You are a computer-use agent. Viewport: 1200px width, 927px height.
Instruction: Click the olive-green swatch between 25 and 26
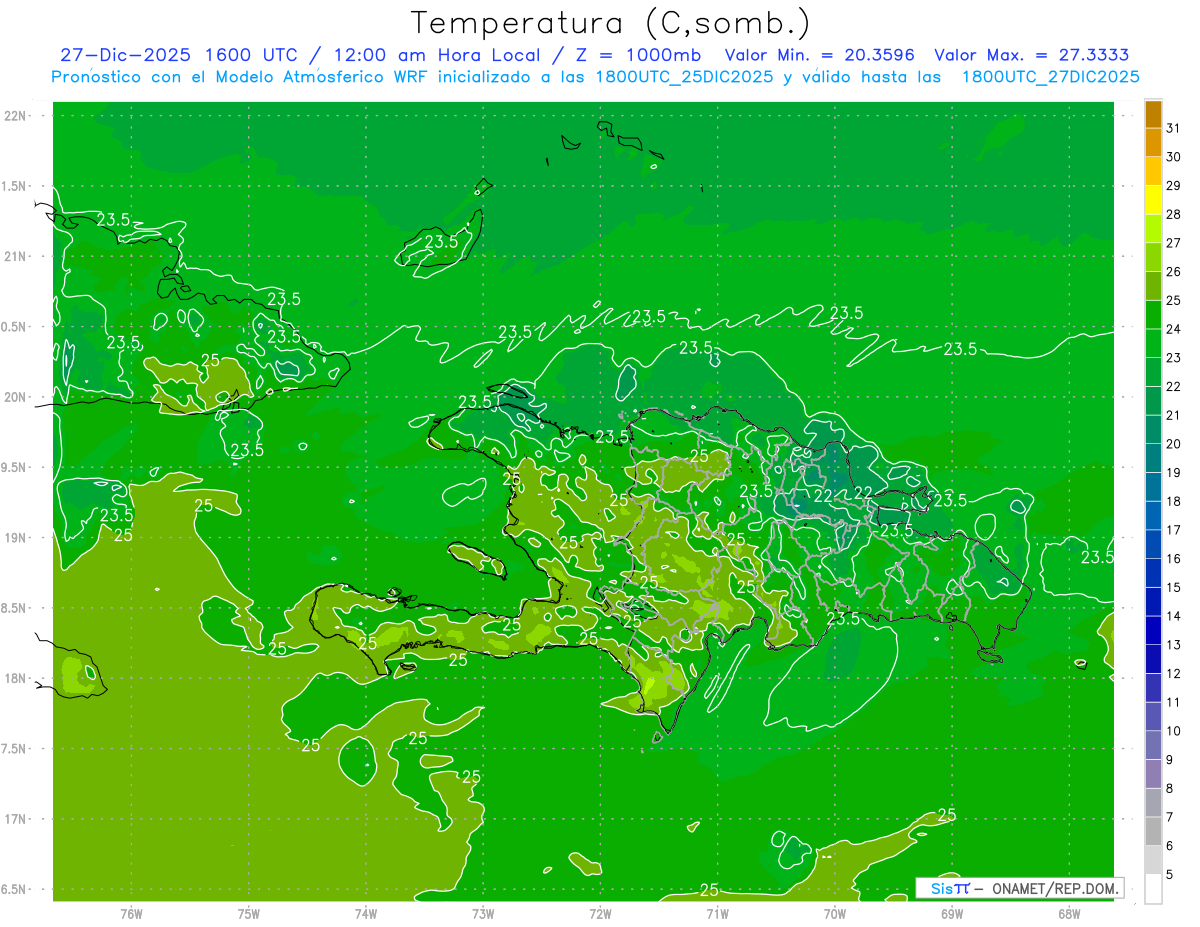[1153, 287]
